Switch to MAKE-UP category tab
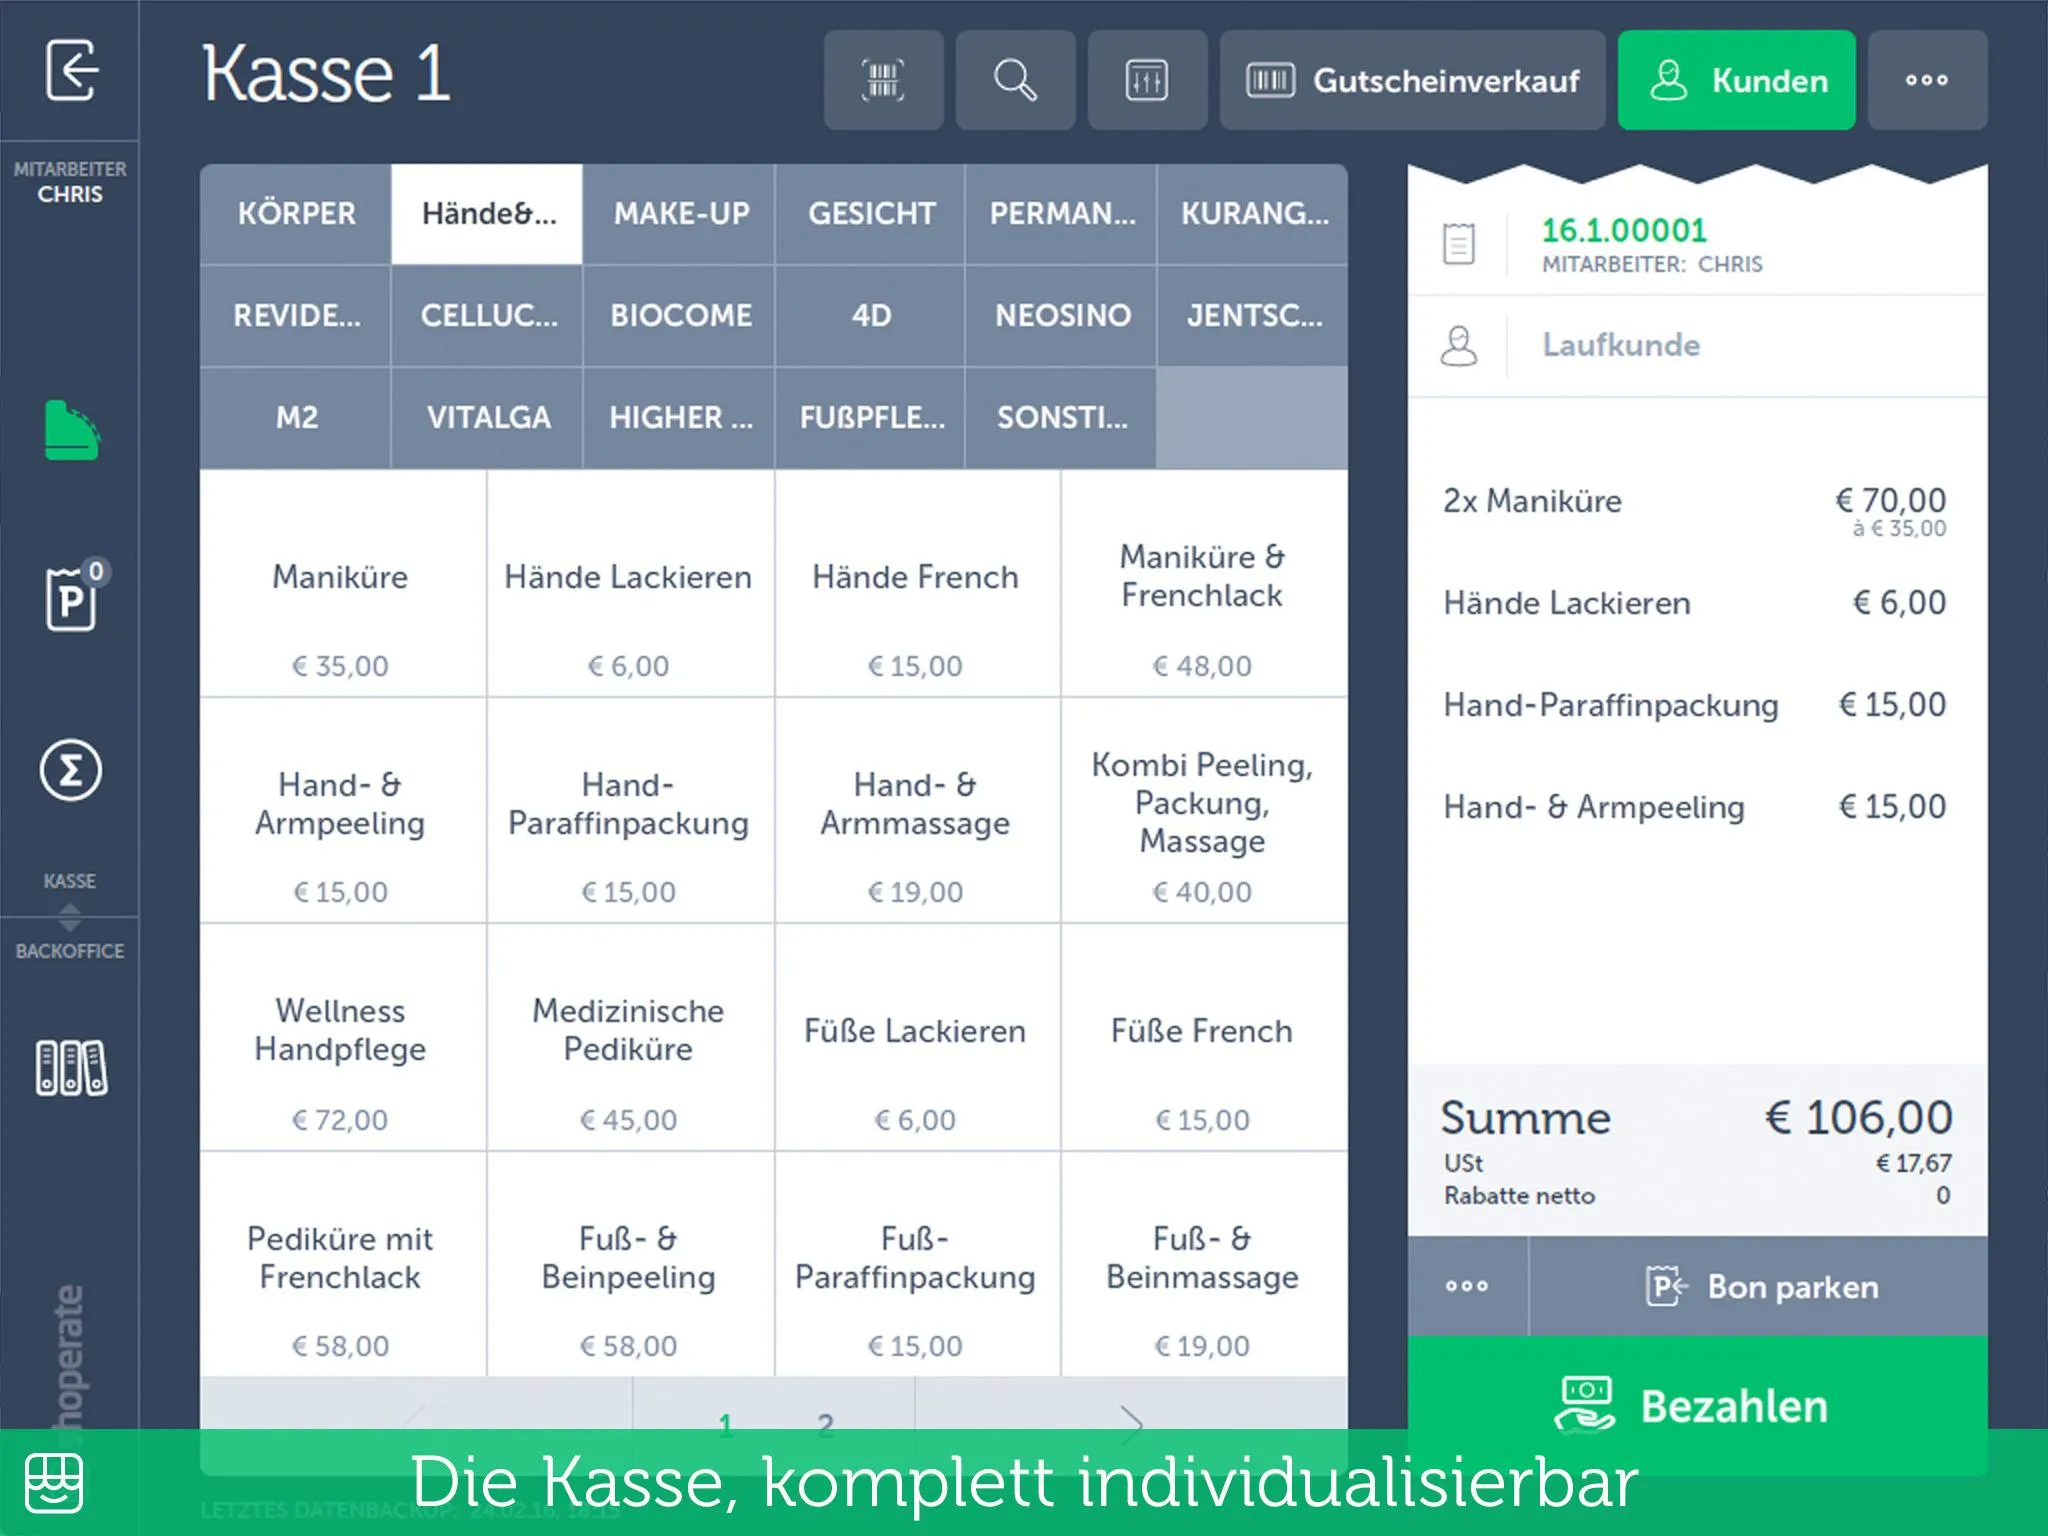This screenshot has width=2048, height=1536. 679,214
